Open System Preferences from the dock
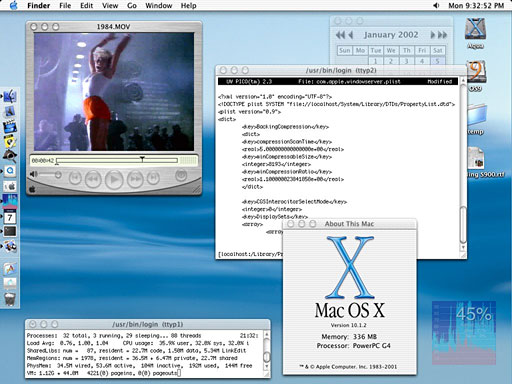Viewport: 512px width, 384px height. [10, 186]
